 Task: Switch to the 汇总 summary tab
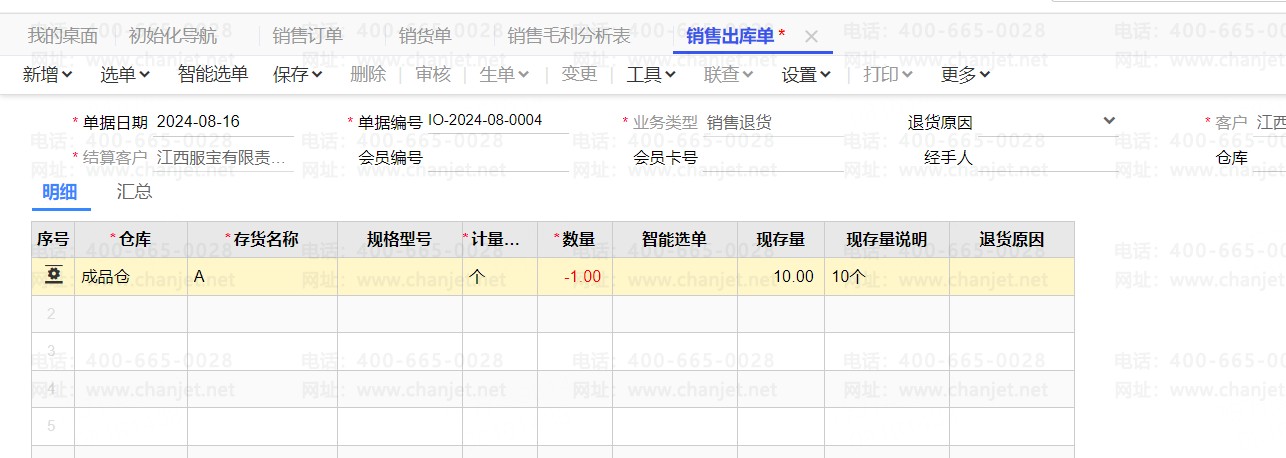135,192
